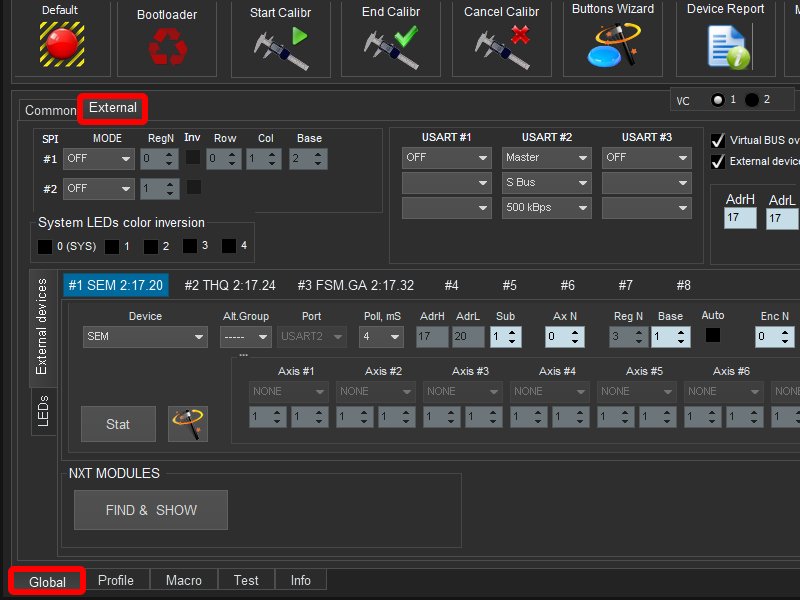Cancel calibration using Cancel Calibr icon

tap(501, 45)
